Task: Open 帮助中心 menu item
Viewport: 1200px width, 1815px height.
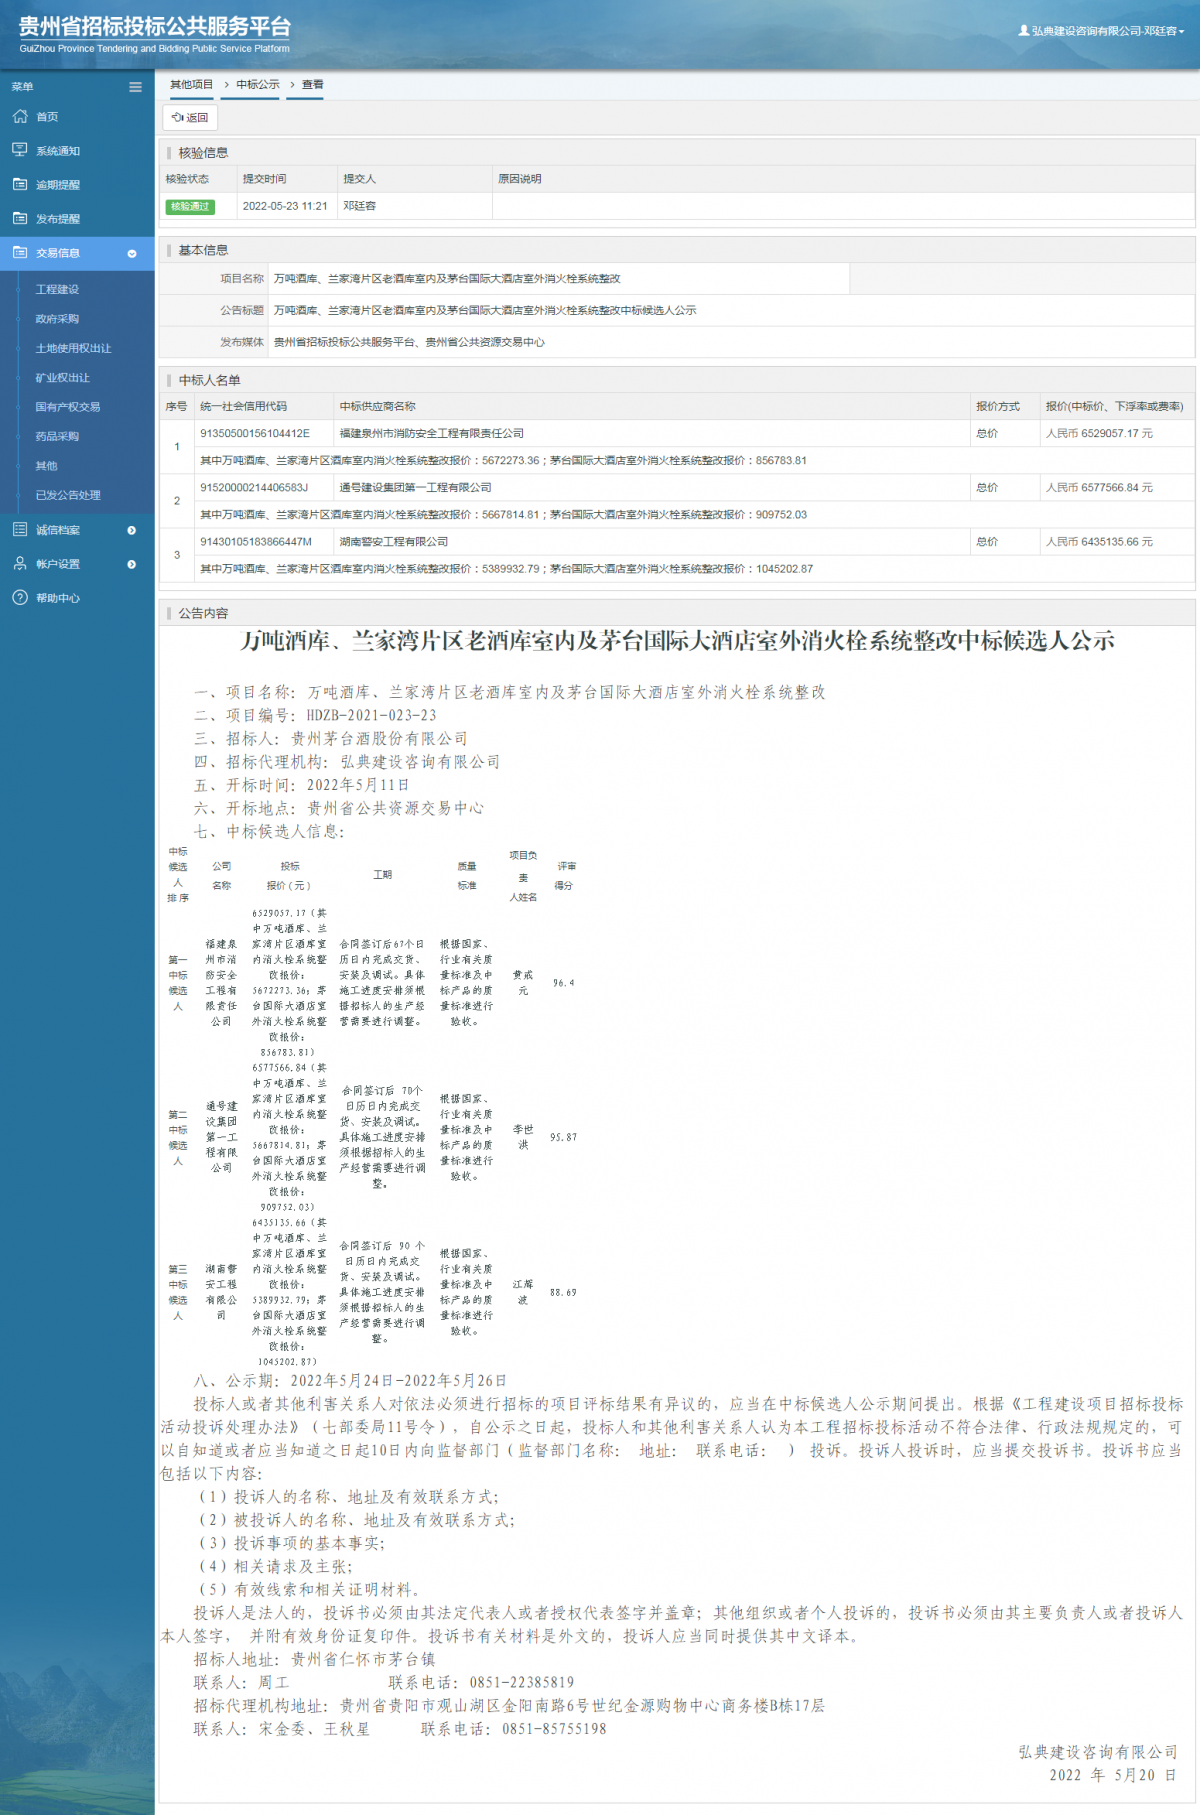Action: (58, 598)
